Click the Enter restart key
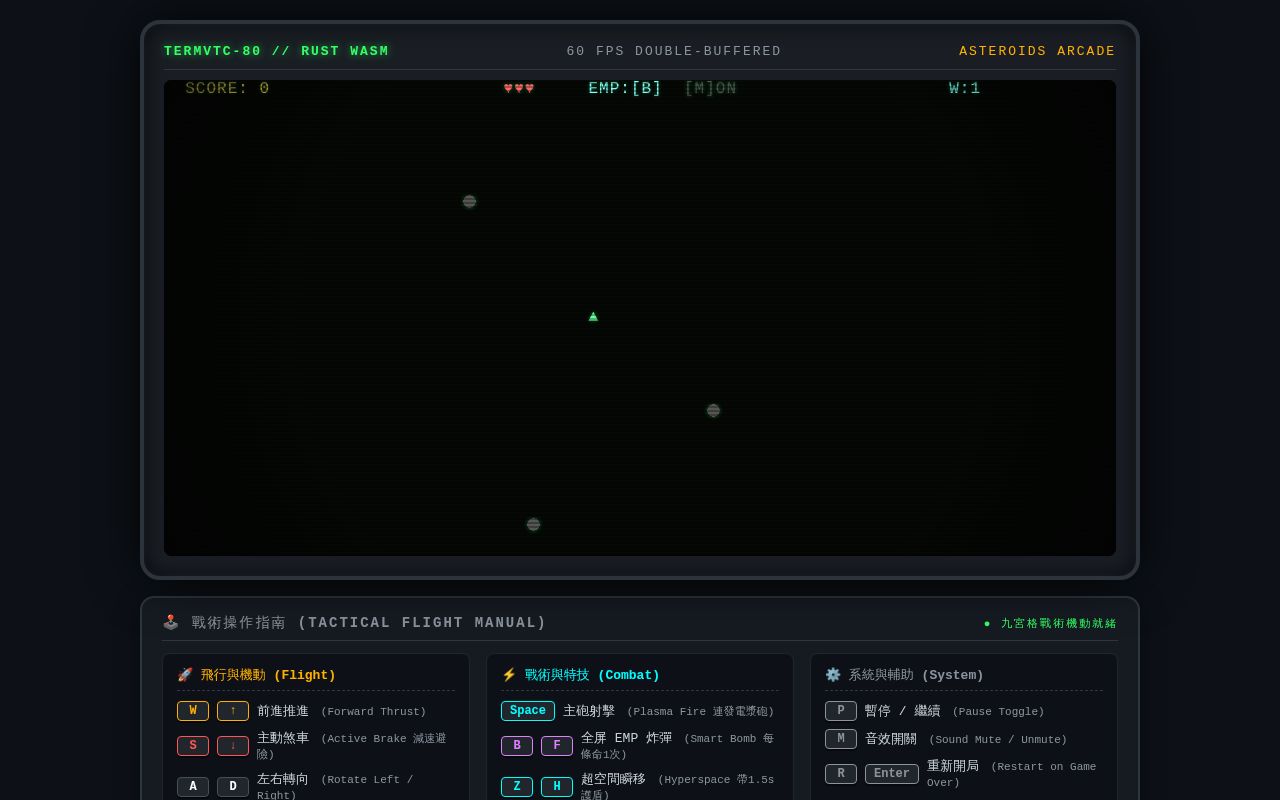The width and height of the screenshot is (1280, 800). point(892,774)
